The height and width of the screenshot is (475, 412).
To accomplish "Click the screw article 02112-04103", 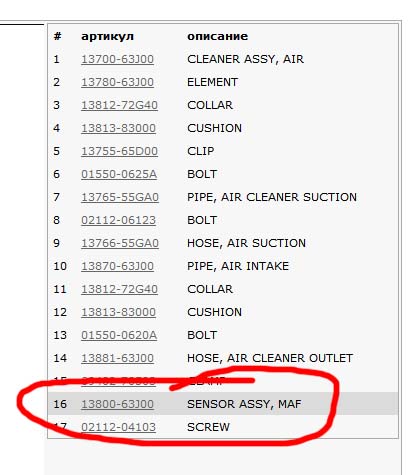I will (x=118, y=427).
